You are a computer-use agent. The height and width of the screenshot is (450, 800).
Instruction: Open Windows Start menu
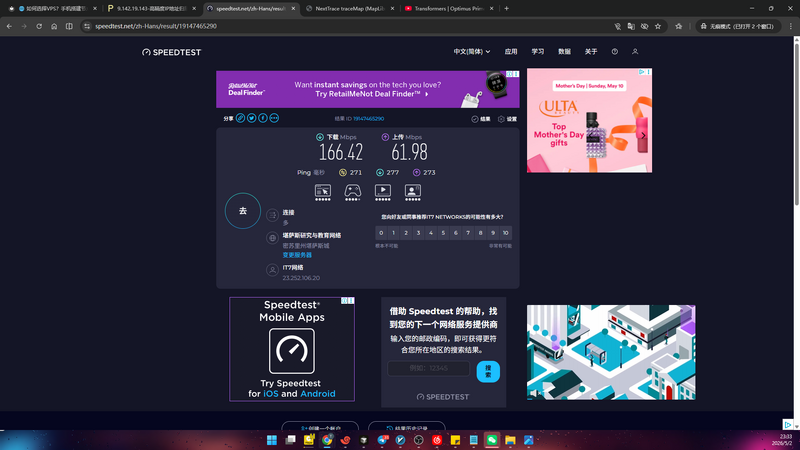point(272,440)
